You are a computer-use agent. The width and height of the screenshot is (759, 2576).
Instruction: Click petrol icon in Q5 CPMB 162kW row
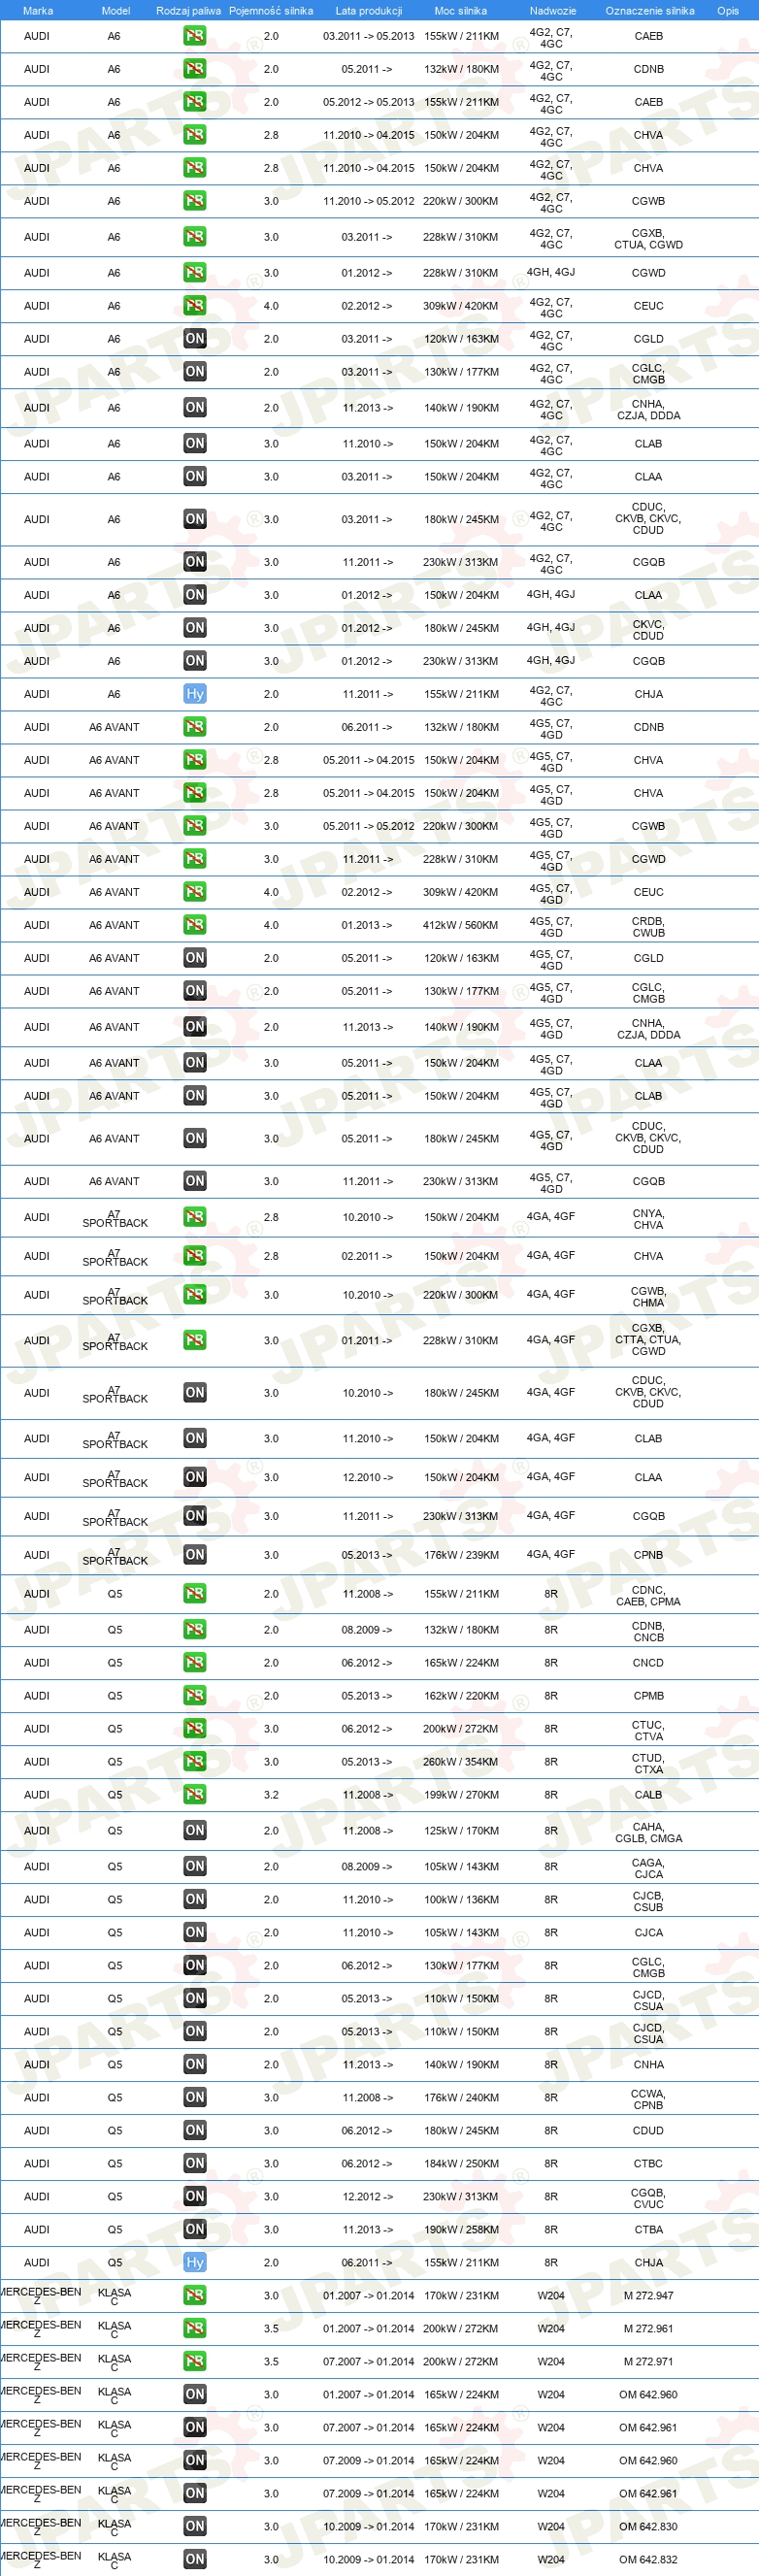(195, 1696)
